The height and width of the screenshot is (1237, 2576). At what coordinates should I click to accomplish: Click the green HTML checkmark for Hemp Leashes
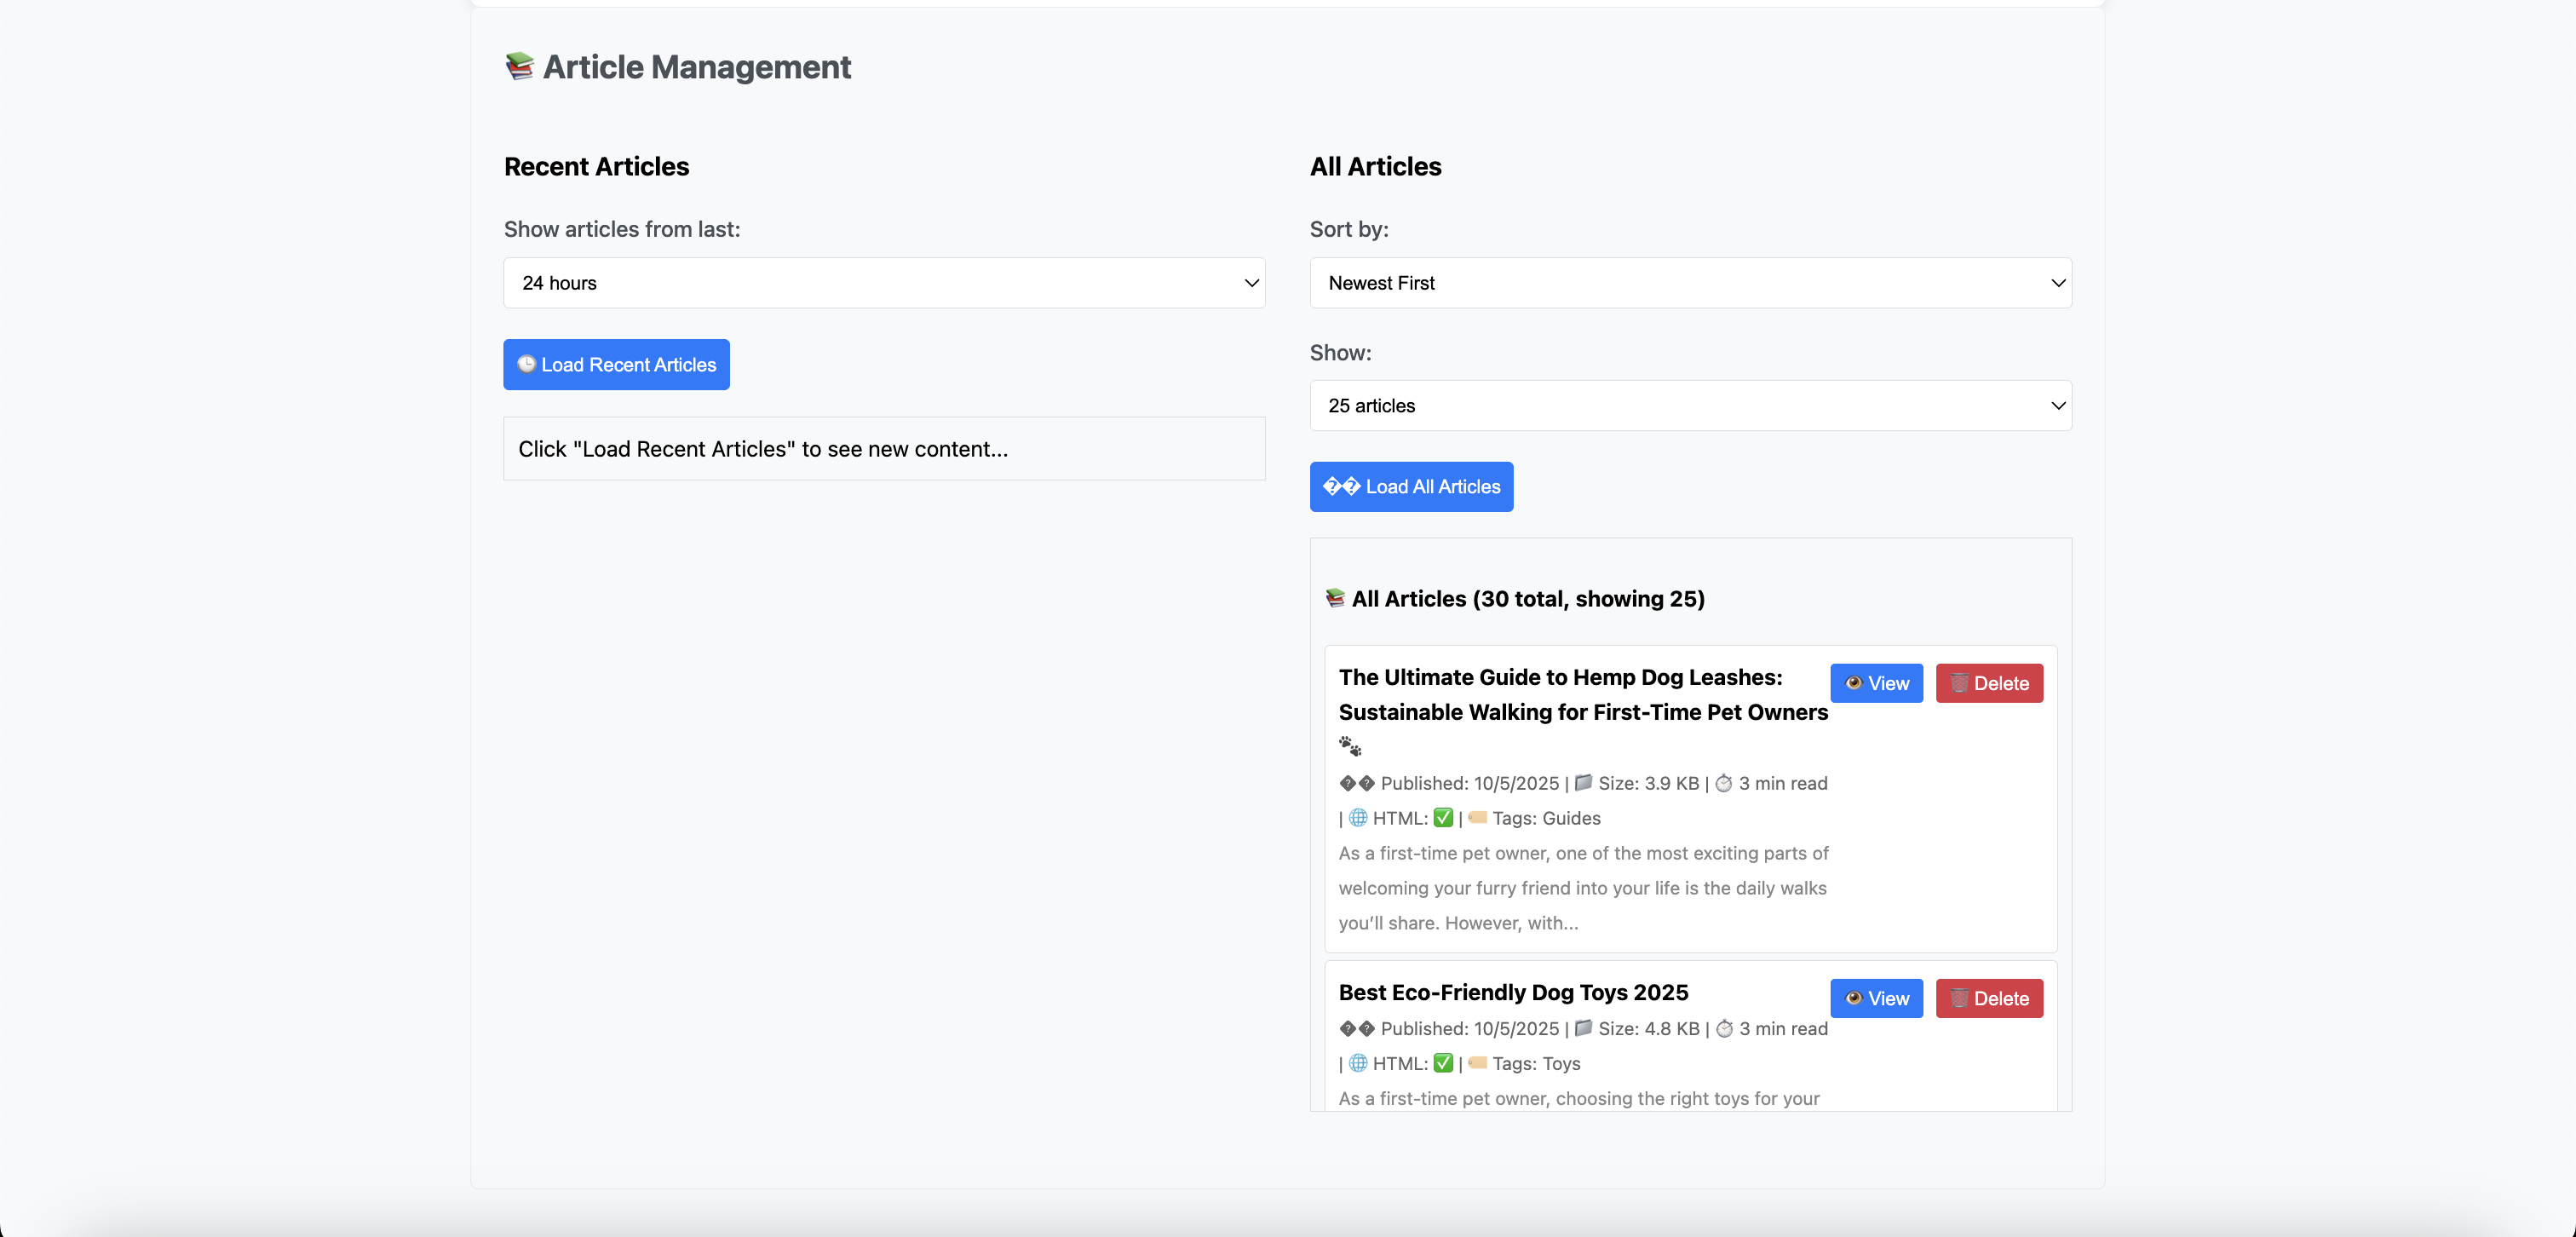point(1442,817)
